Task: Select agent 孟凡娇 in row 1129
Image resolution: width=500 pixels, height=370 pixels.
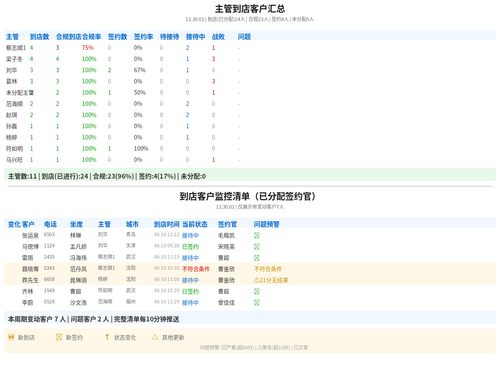Action: (78, 247)
